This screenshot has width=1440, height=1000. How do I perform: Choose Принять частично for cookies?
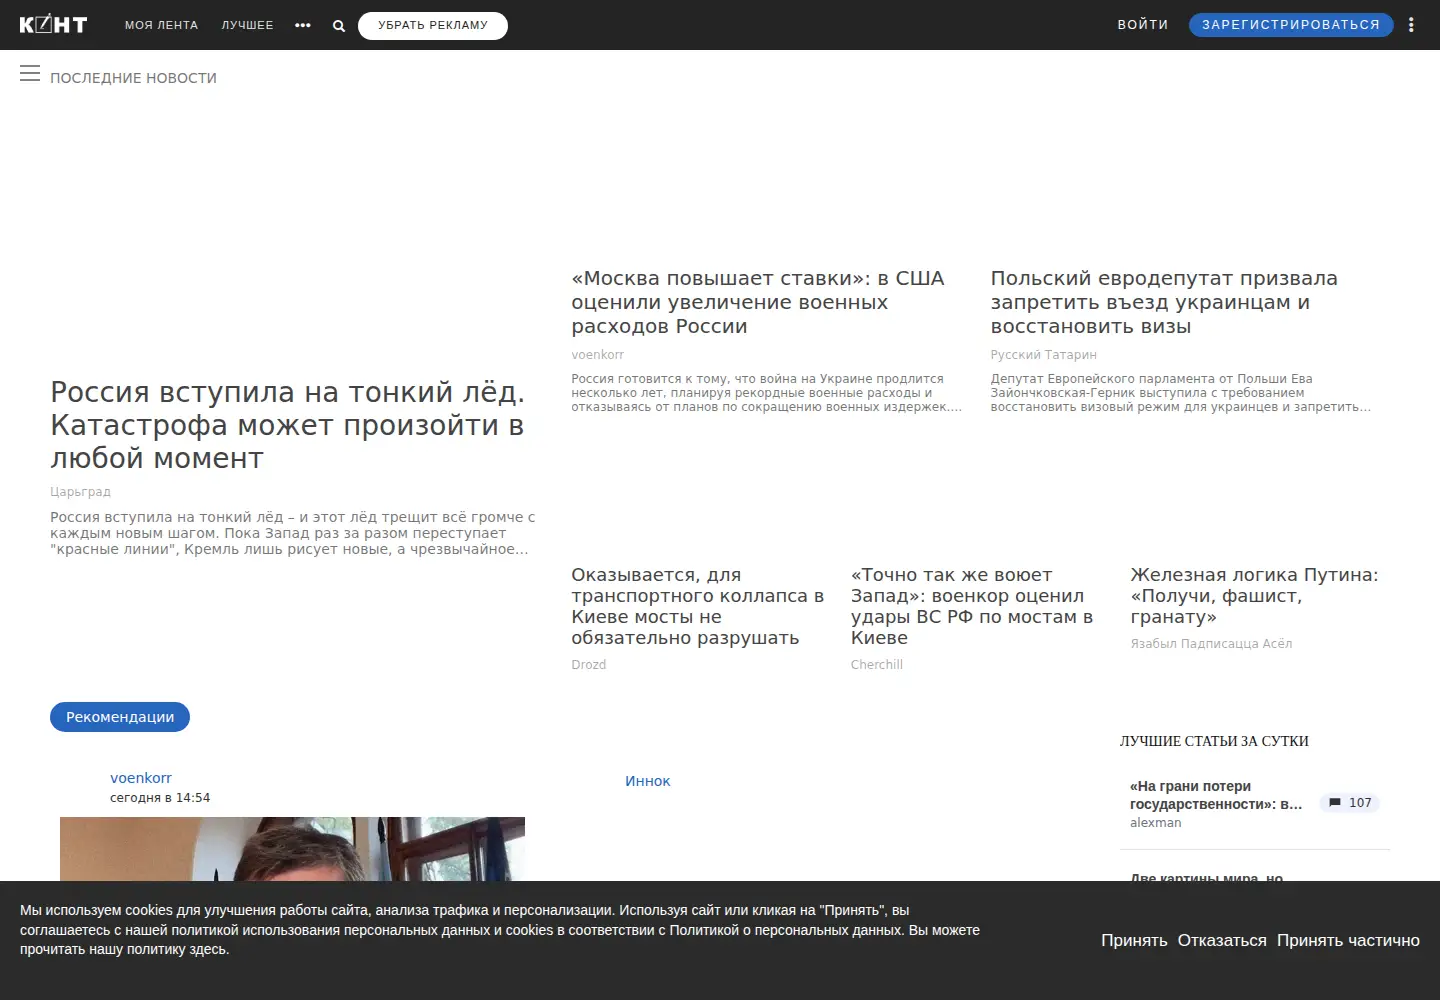[x=1348, y=940]
